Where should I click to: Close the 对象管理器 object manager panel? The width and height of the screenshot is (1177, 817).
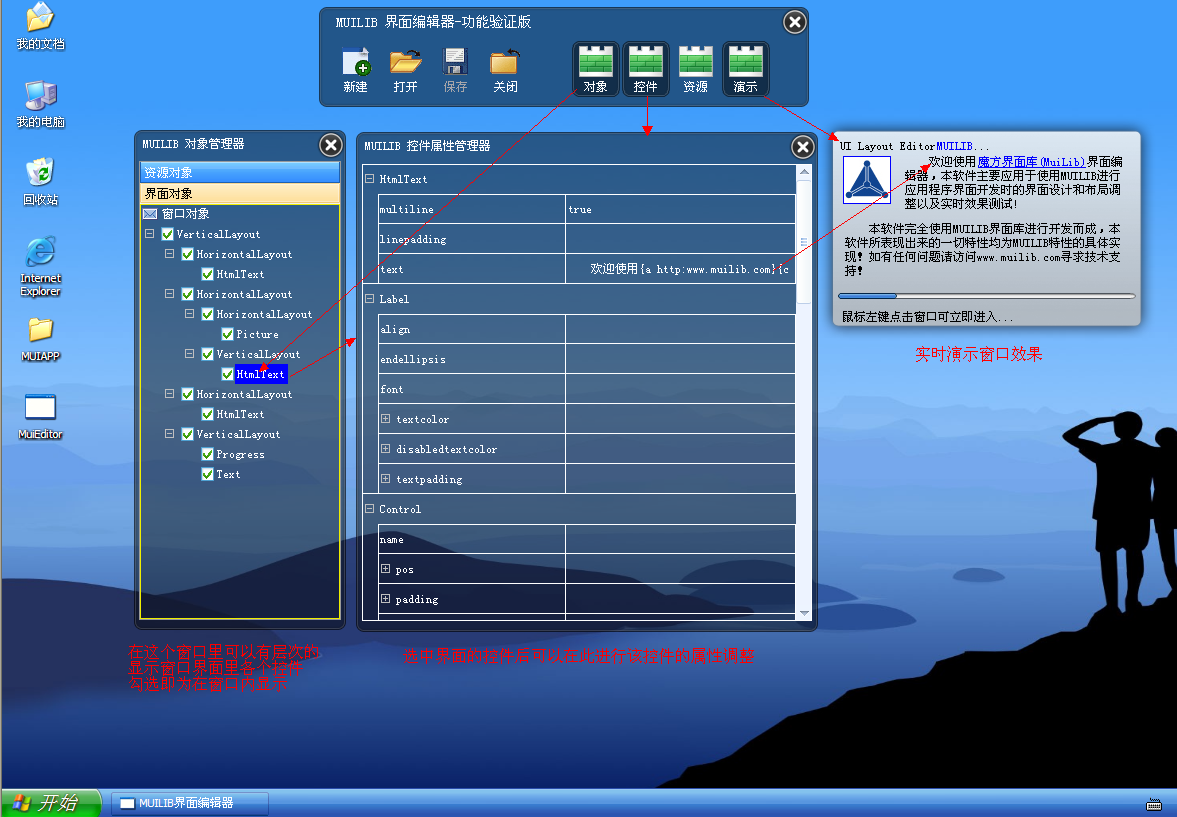[331, 145]
